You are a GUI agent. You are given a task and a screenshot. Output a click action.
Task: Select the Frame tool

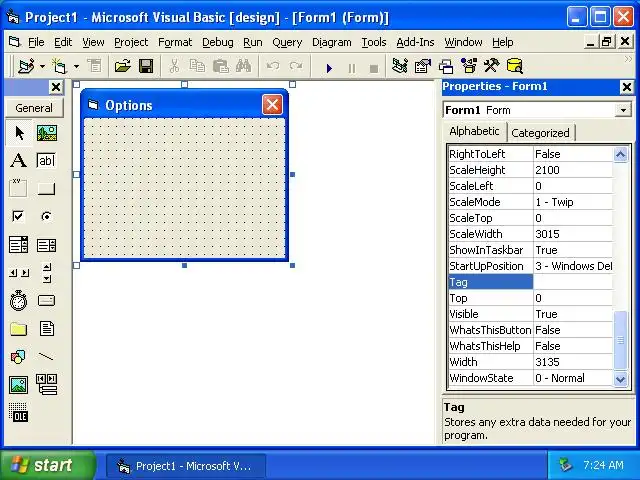(x=19, y=188)
